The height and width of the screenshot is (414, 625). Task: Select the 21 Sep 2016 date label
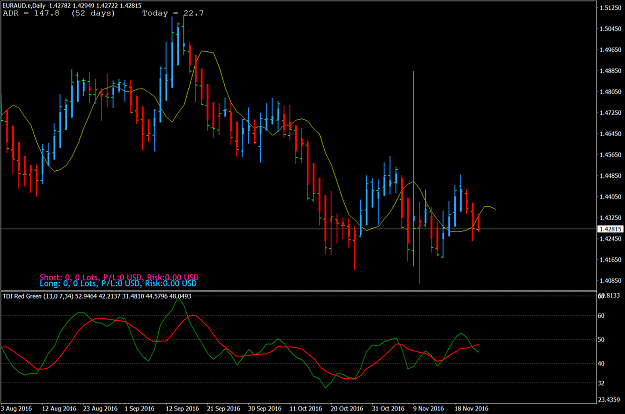tap(224, 408)
